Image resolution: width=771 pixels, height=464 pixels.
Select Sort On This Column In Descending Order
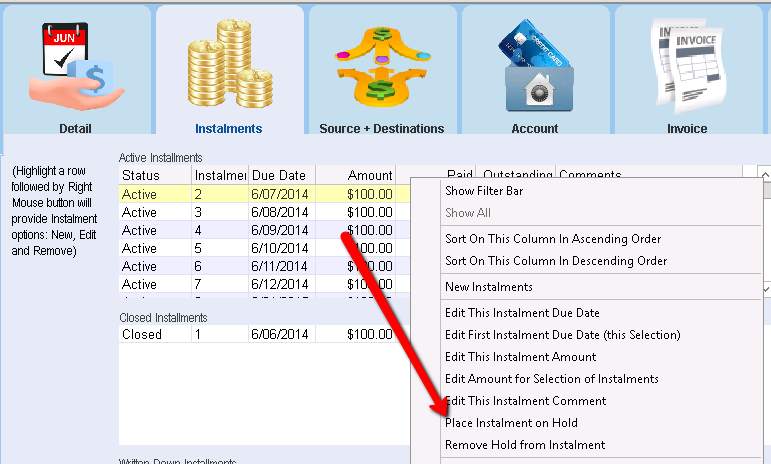[556, 261]
